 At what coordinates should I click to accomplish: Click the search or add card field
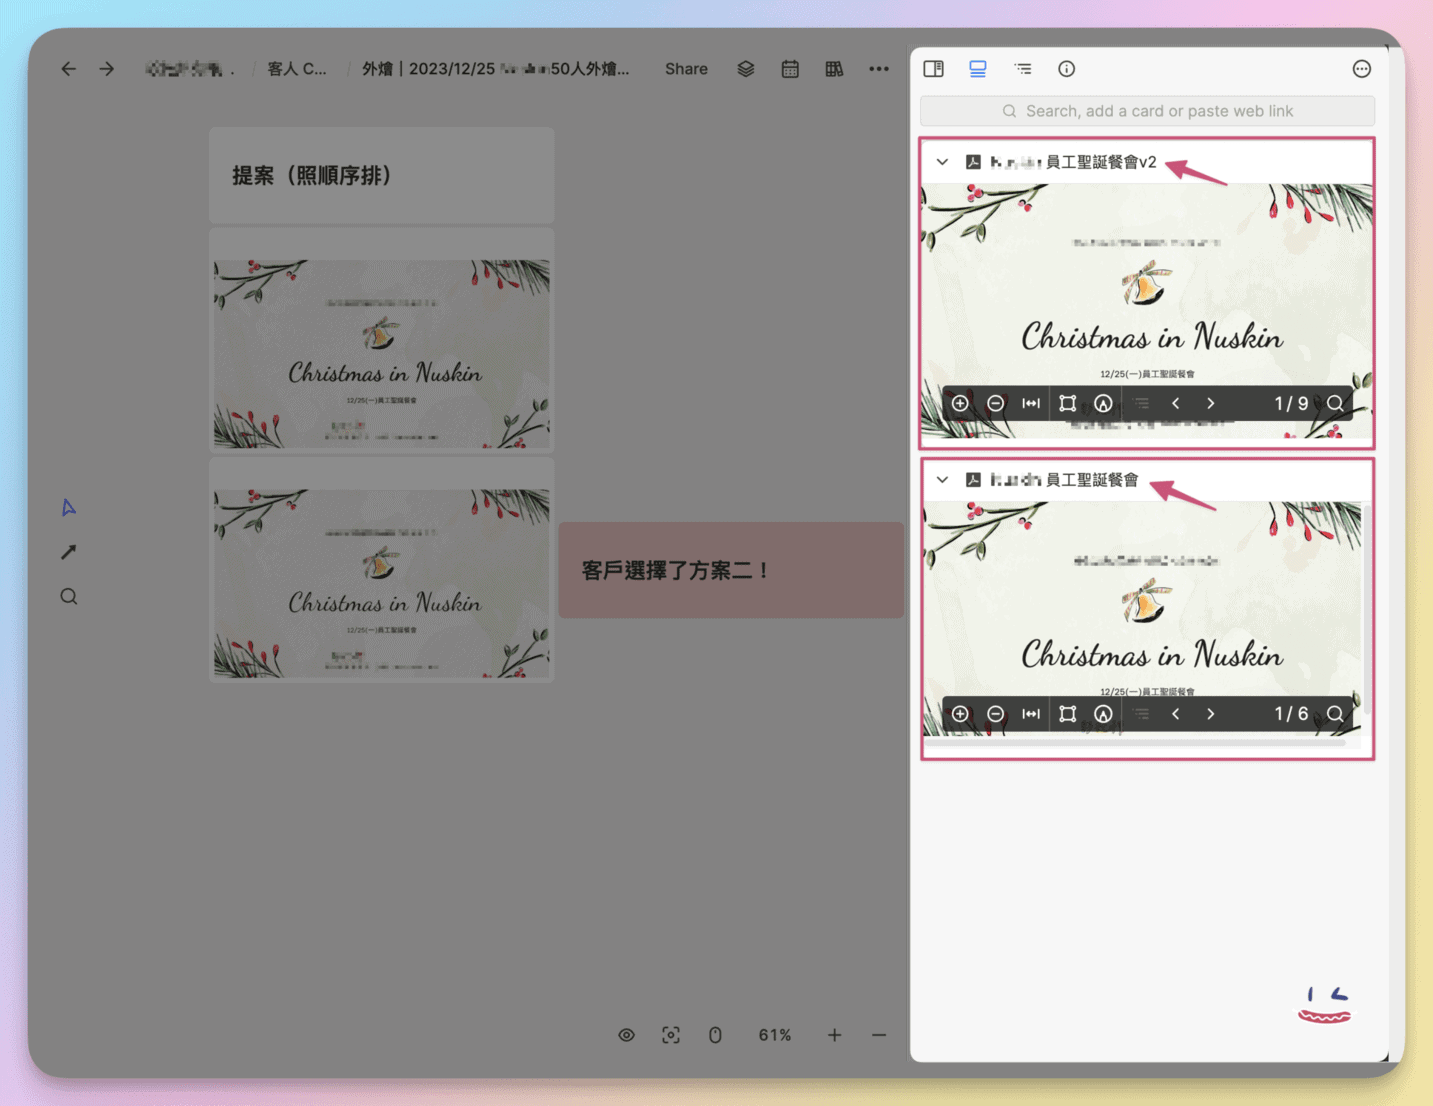tap(1147, 111)
